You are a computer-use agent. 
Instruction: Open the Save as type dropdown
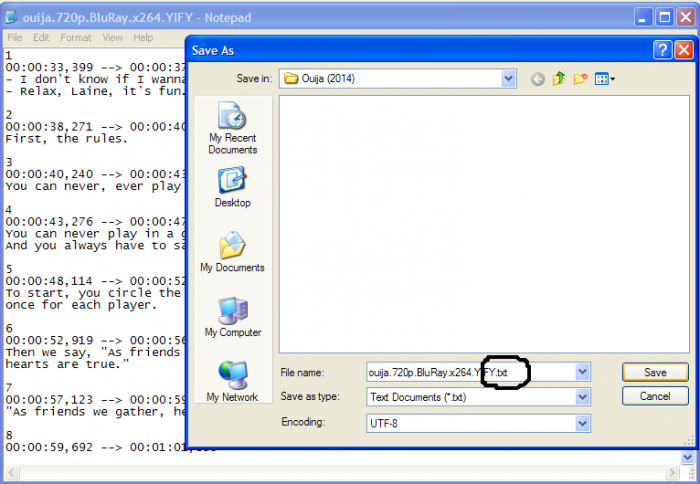582,397
